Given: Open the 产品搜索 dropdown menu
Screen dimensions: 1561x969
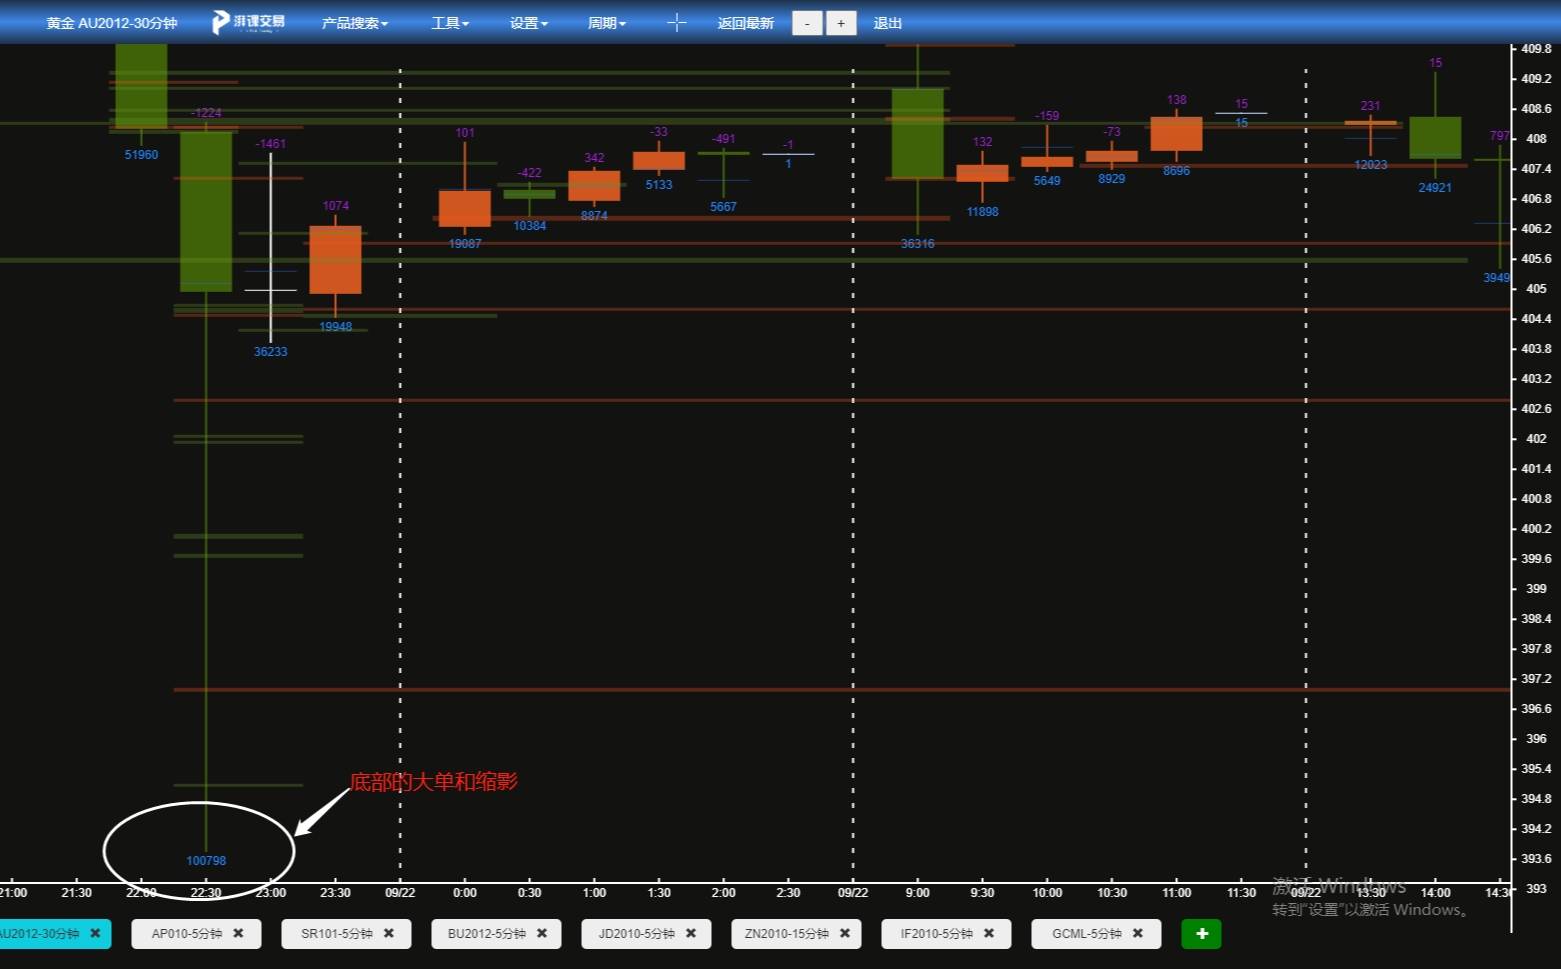Looking at the screenshot, I should click(x=355, y=23).
